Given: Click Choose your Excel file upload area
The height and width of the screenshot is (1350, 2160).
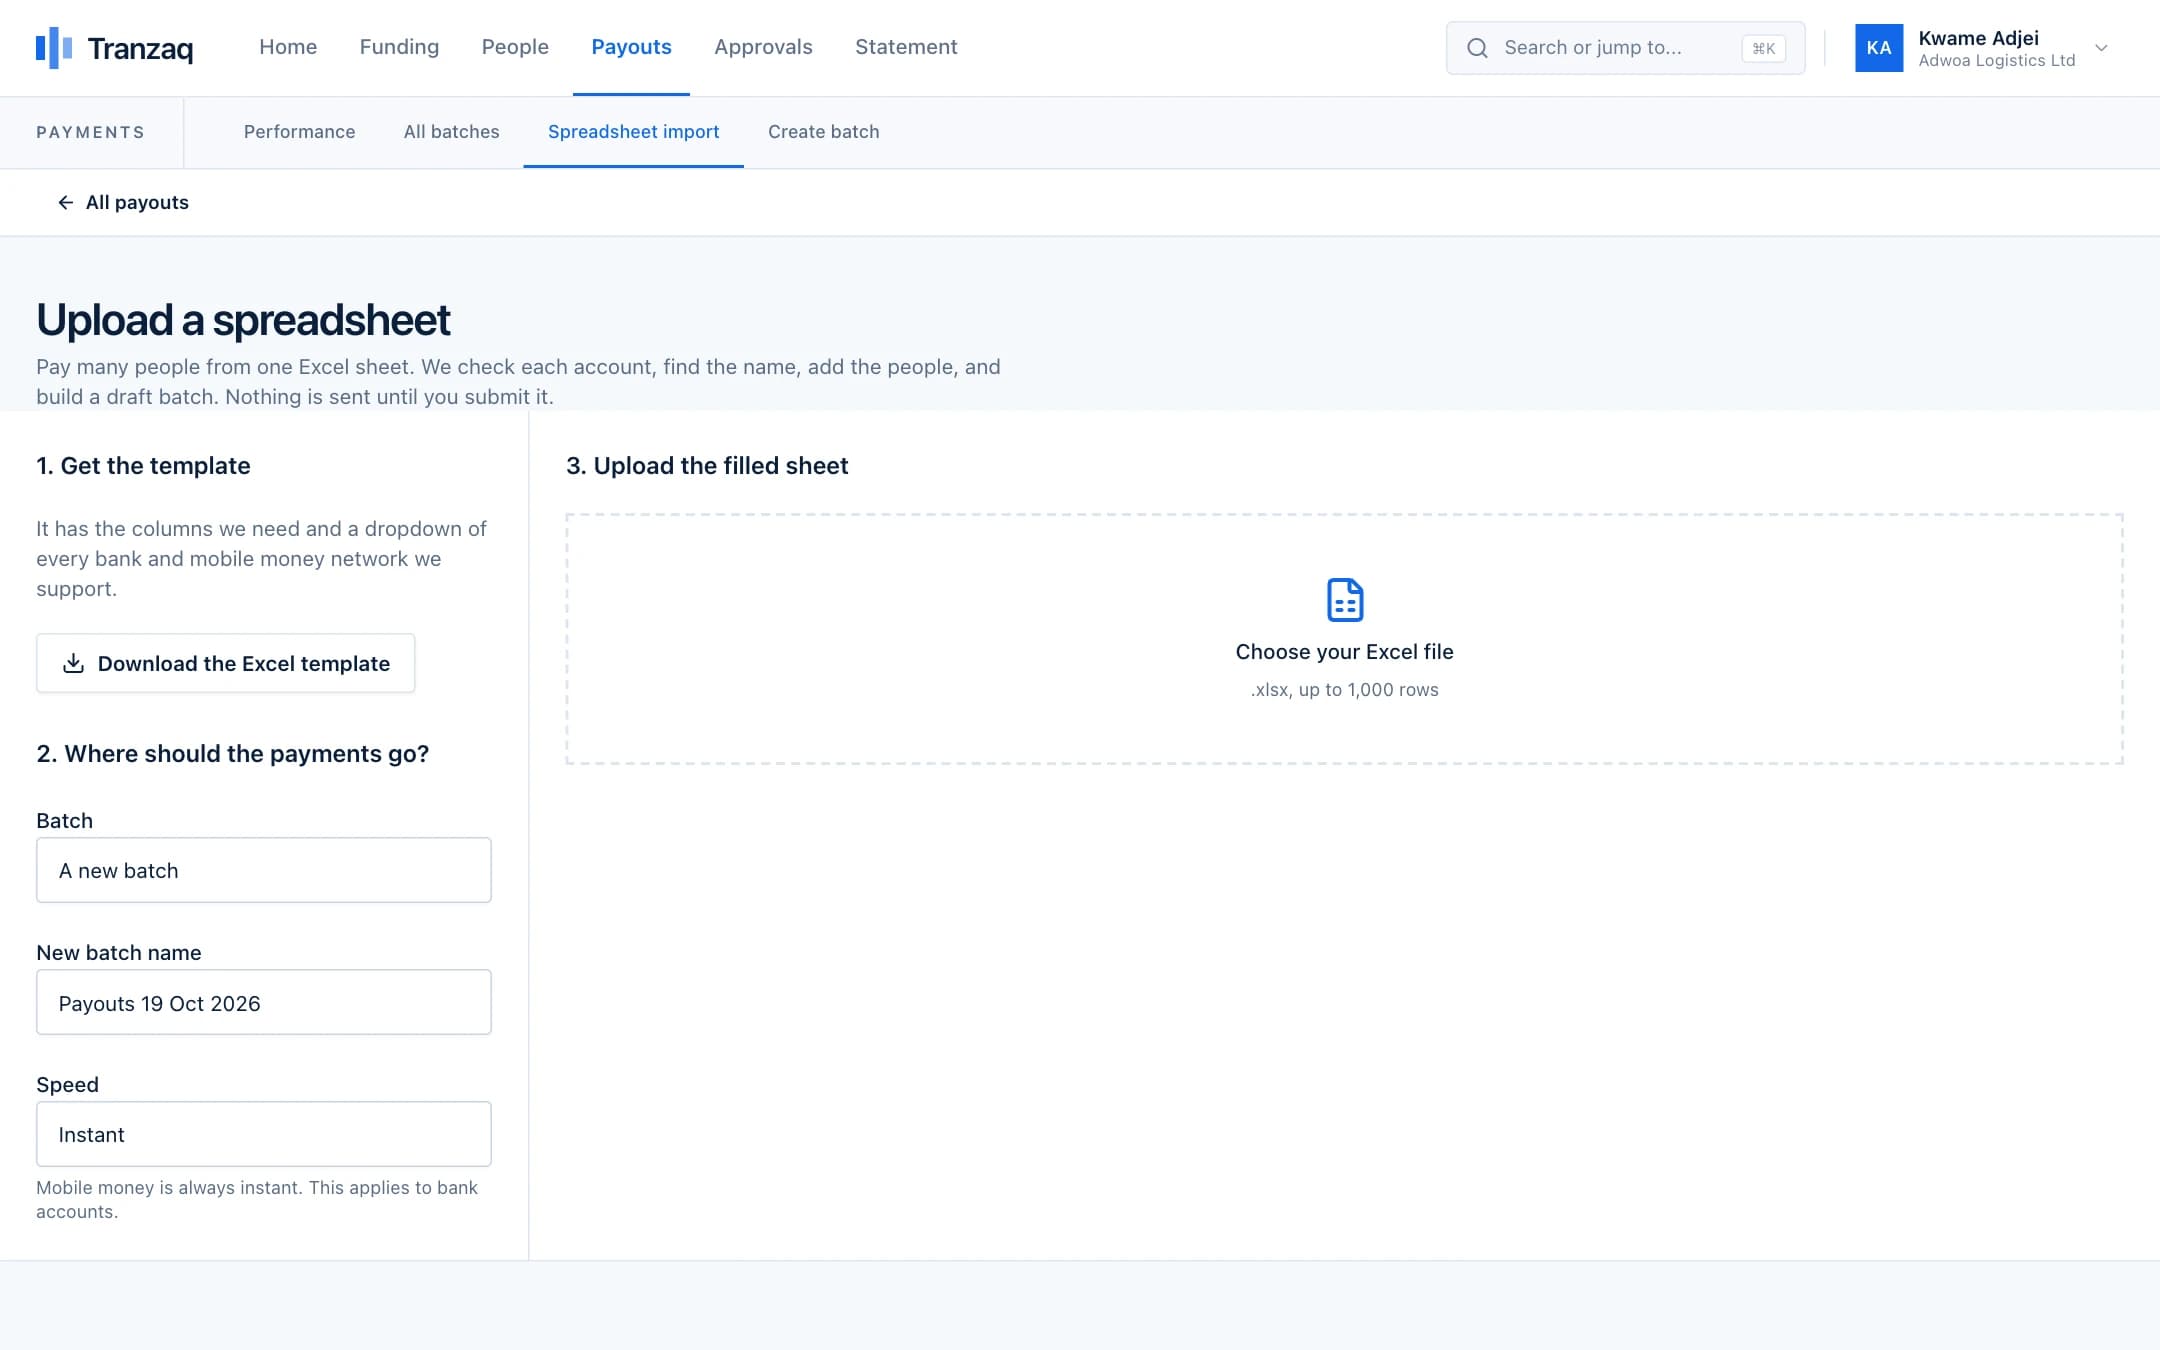Looking at the screenshot, I should point(1344,639).
